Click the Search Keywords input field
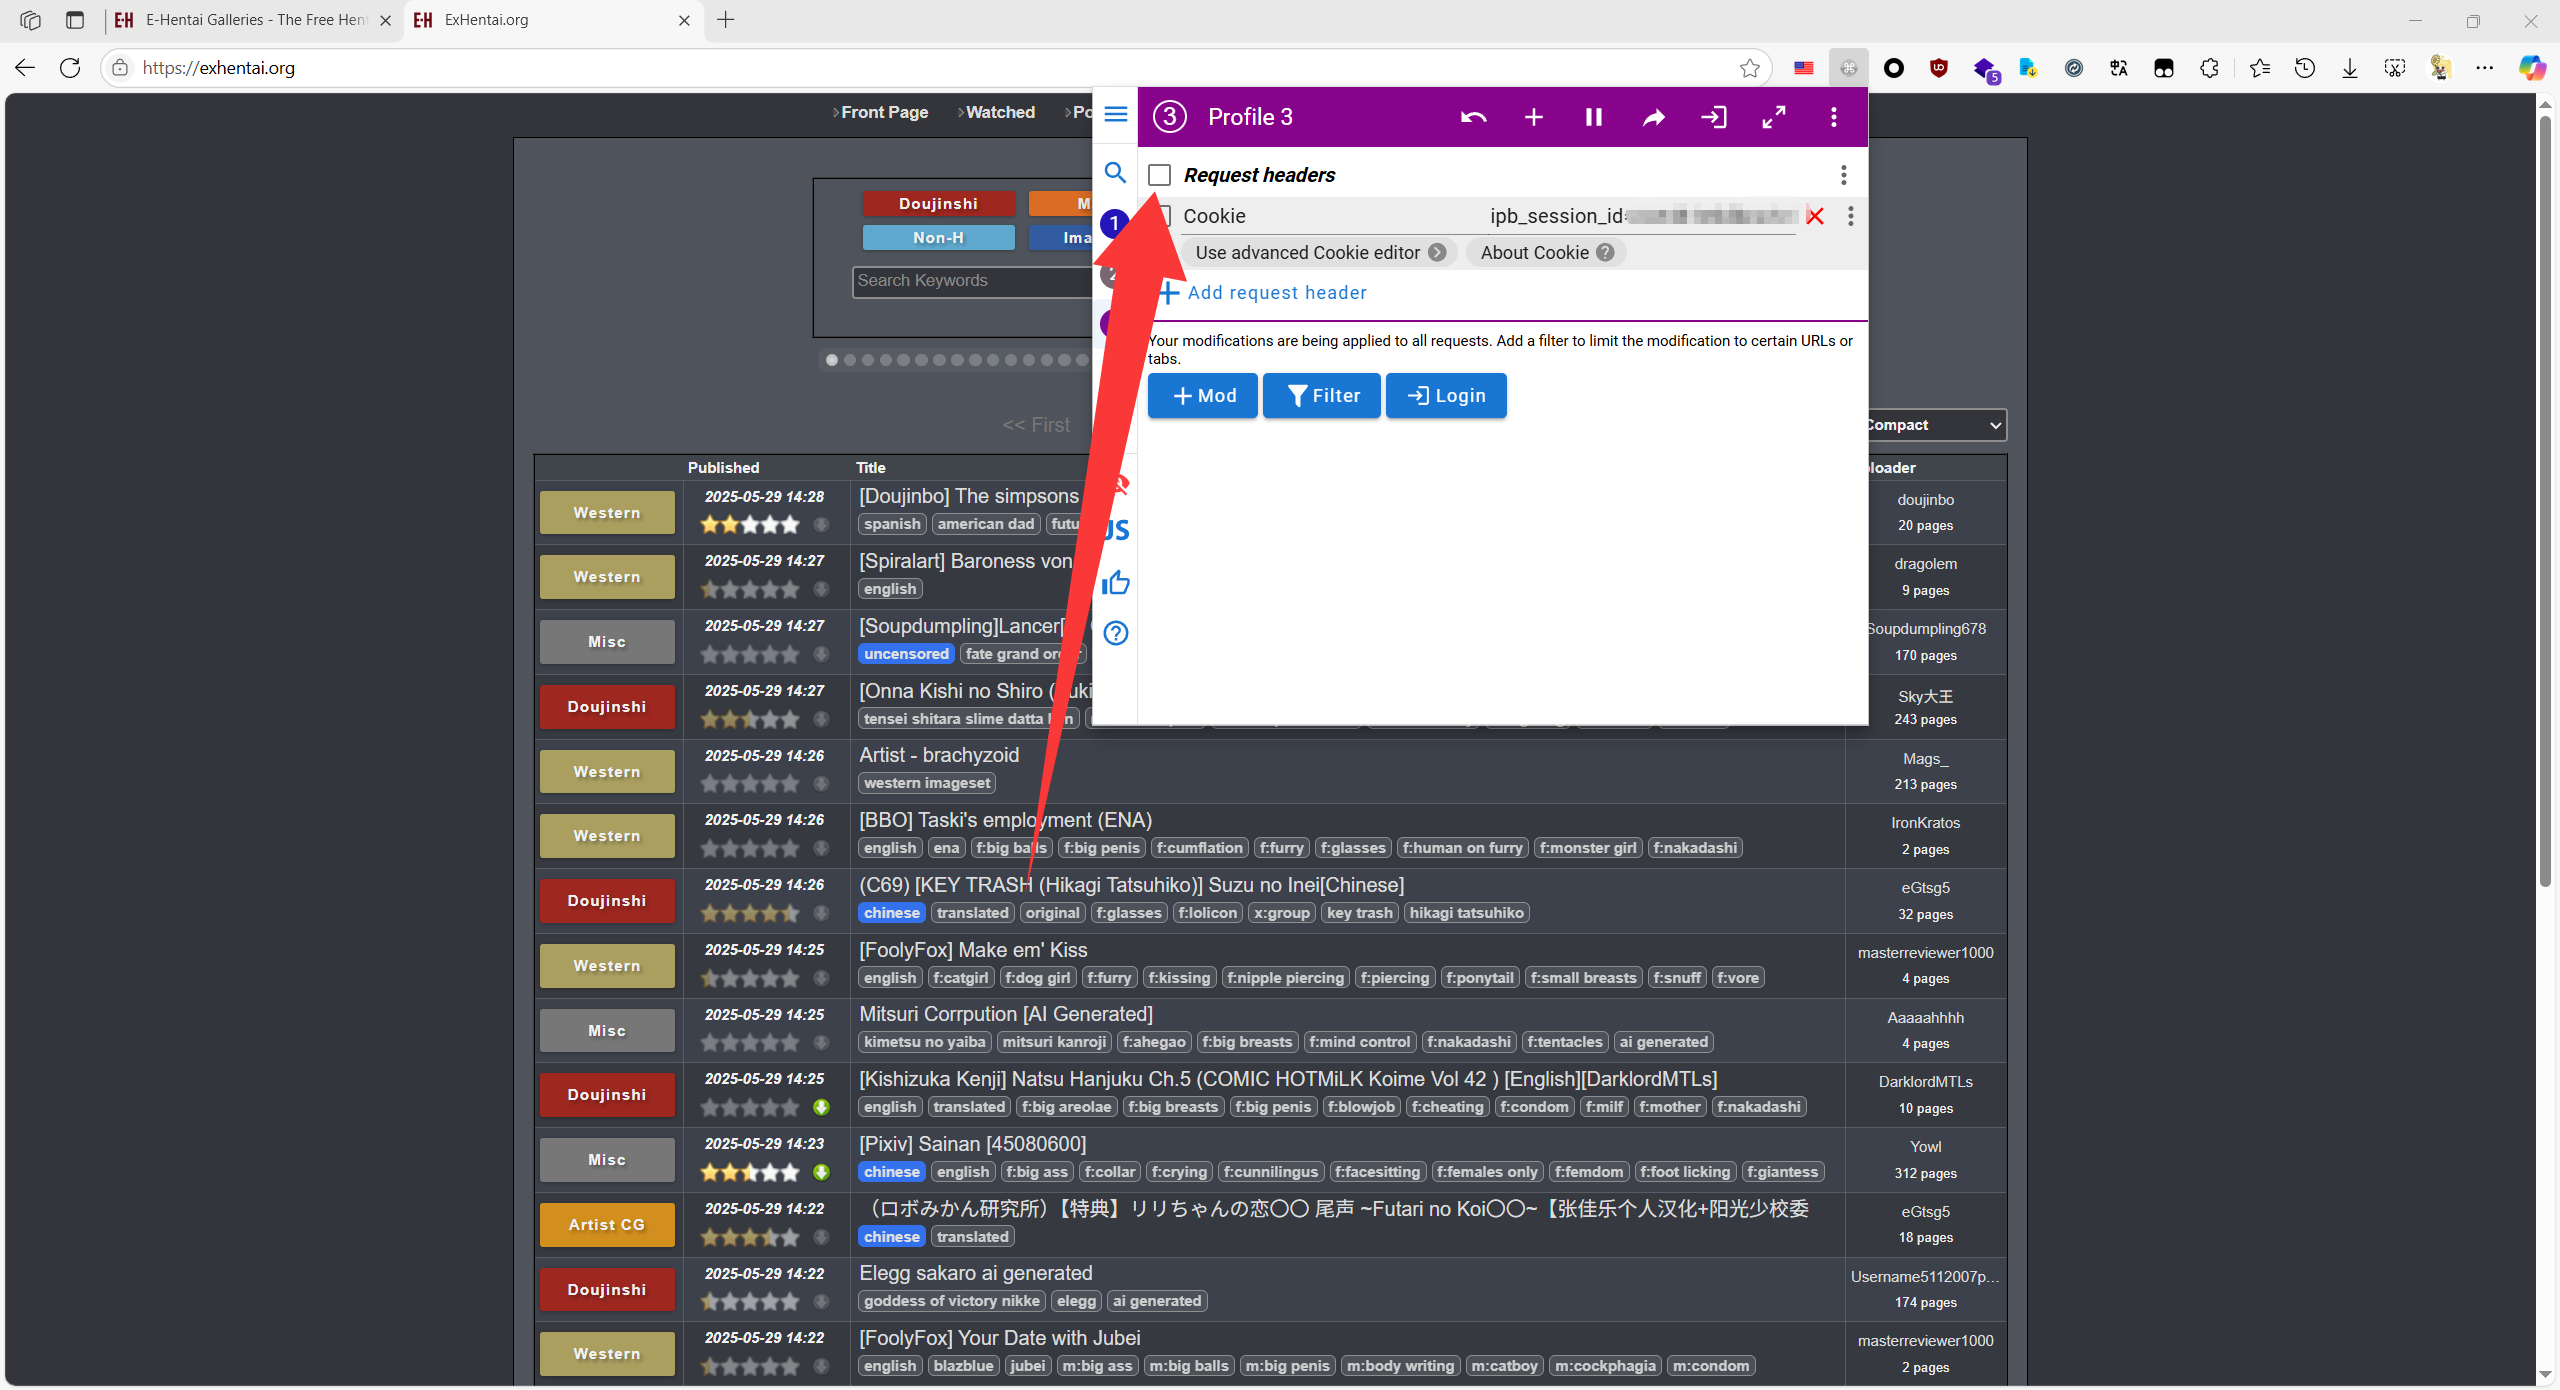This screenshot has width=2560, height=1390. 970,281
